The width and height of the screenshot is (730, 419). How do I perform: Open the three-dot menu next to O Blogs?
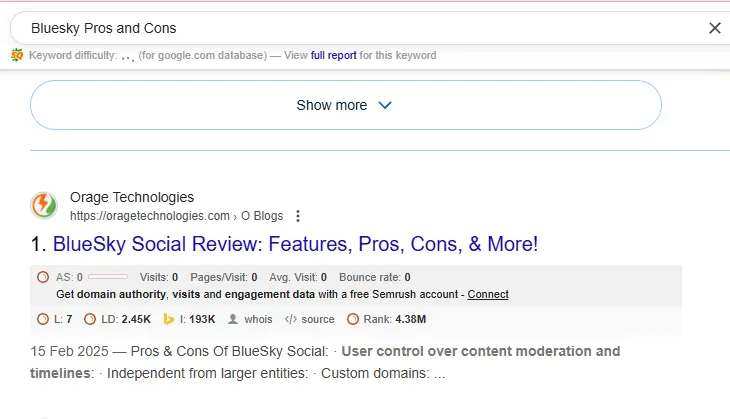click(298, 216)
